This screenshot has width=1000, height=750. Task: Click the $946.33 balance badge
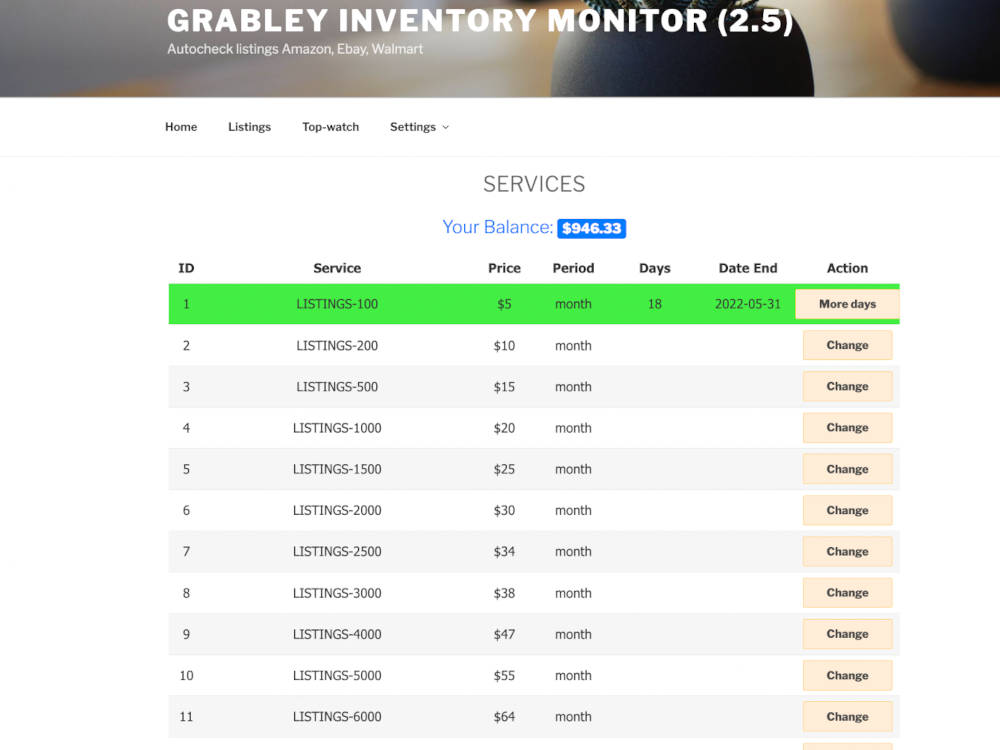(x=591, y=228)
